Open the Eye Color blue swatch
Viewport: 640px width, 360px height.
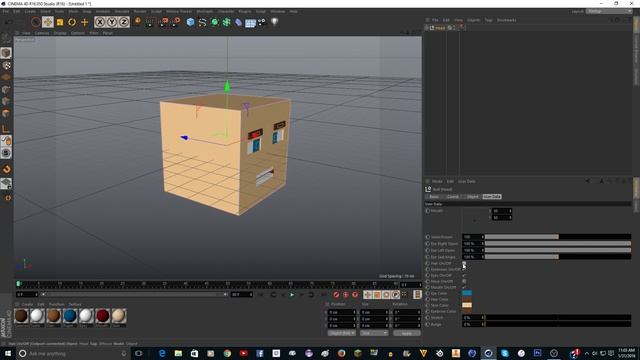click(x=467, y=293)
